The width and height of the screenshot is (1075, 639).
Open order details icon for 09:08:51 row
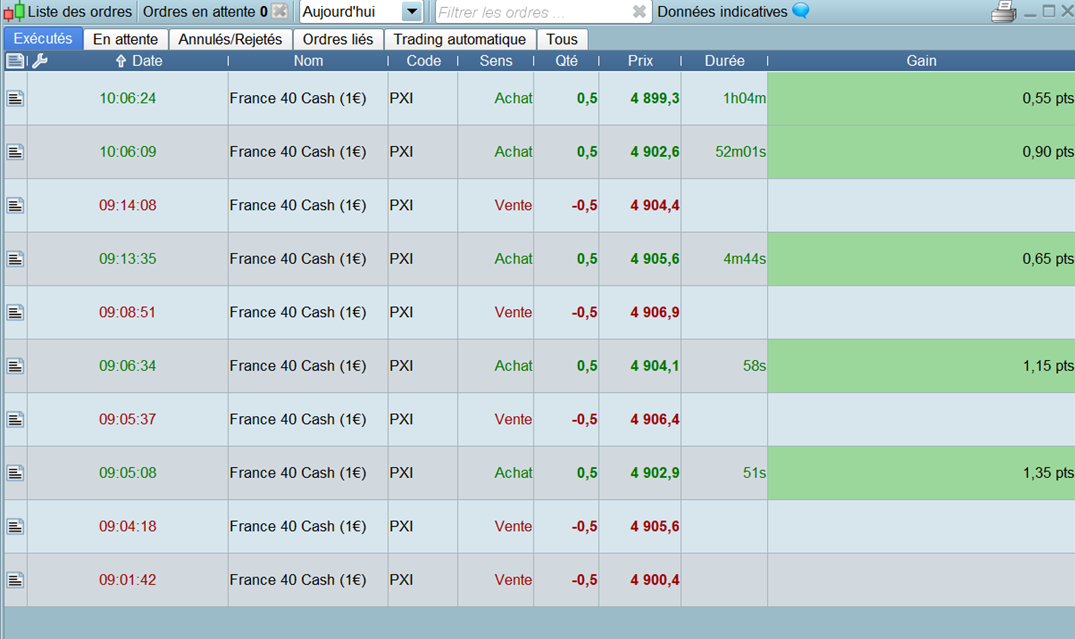[x=15, y=313]
